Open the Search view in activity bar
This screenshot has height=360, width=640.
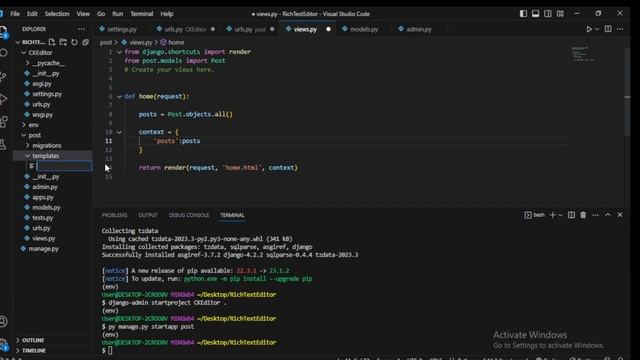point(4,53)
